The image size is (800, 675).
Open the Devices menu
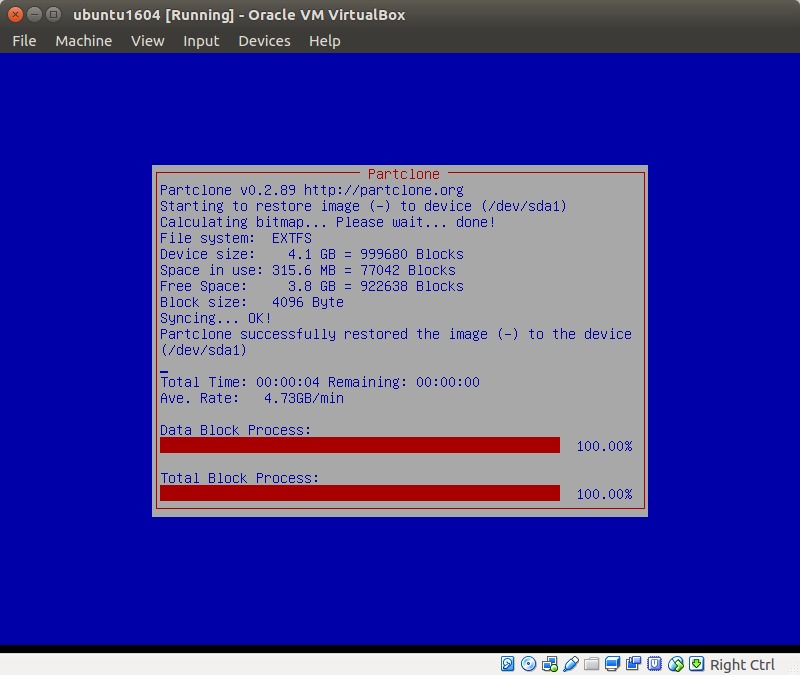click(264, 41)
